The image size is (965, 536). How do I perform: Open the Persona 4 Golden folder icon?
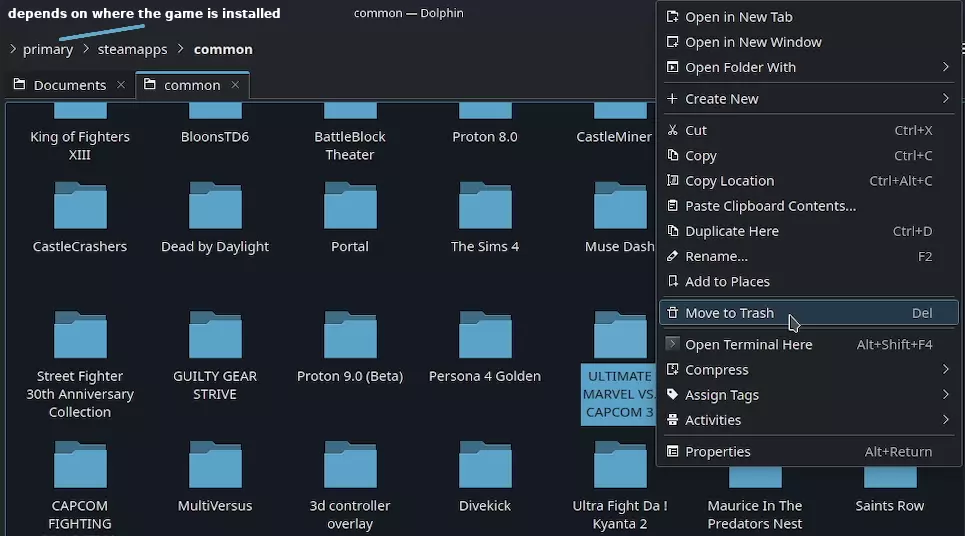tap(485, 335)
